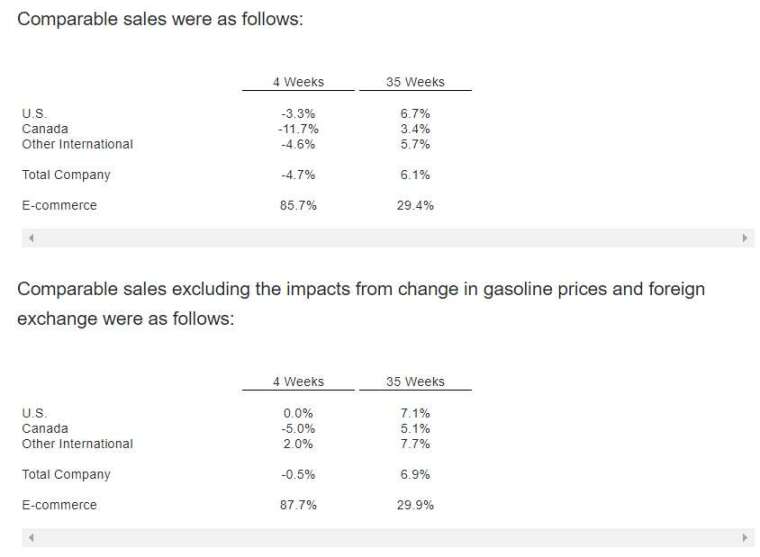Click Other International label in first table
Screen dimensions: 760x557
coord(77,144)
